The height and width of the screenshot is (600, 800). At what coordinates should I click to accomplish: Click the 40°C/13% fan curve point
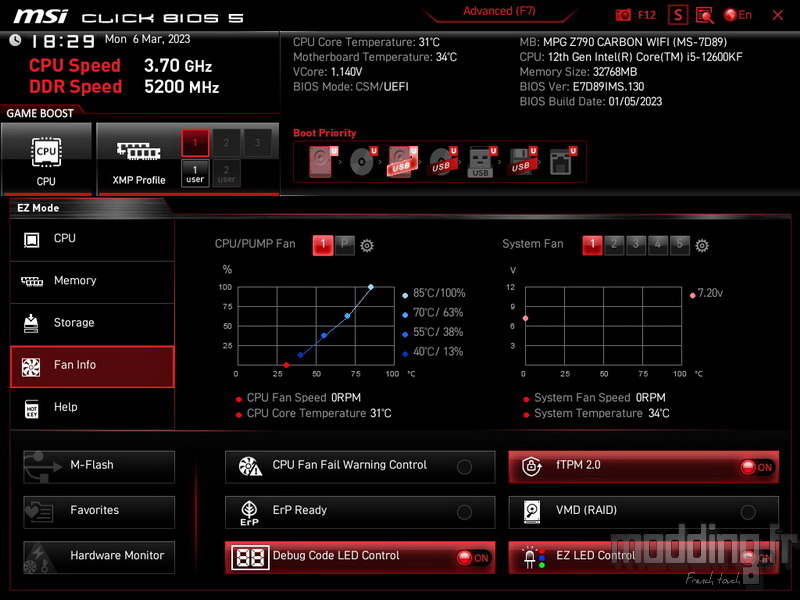pos(301,355)
